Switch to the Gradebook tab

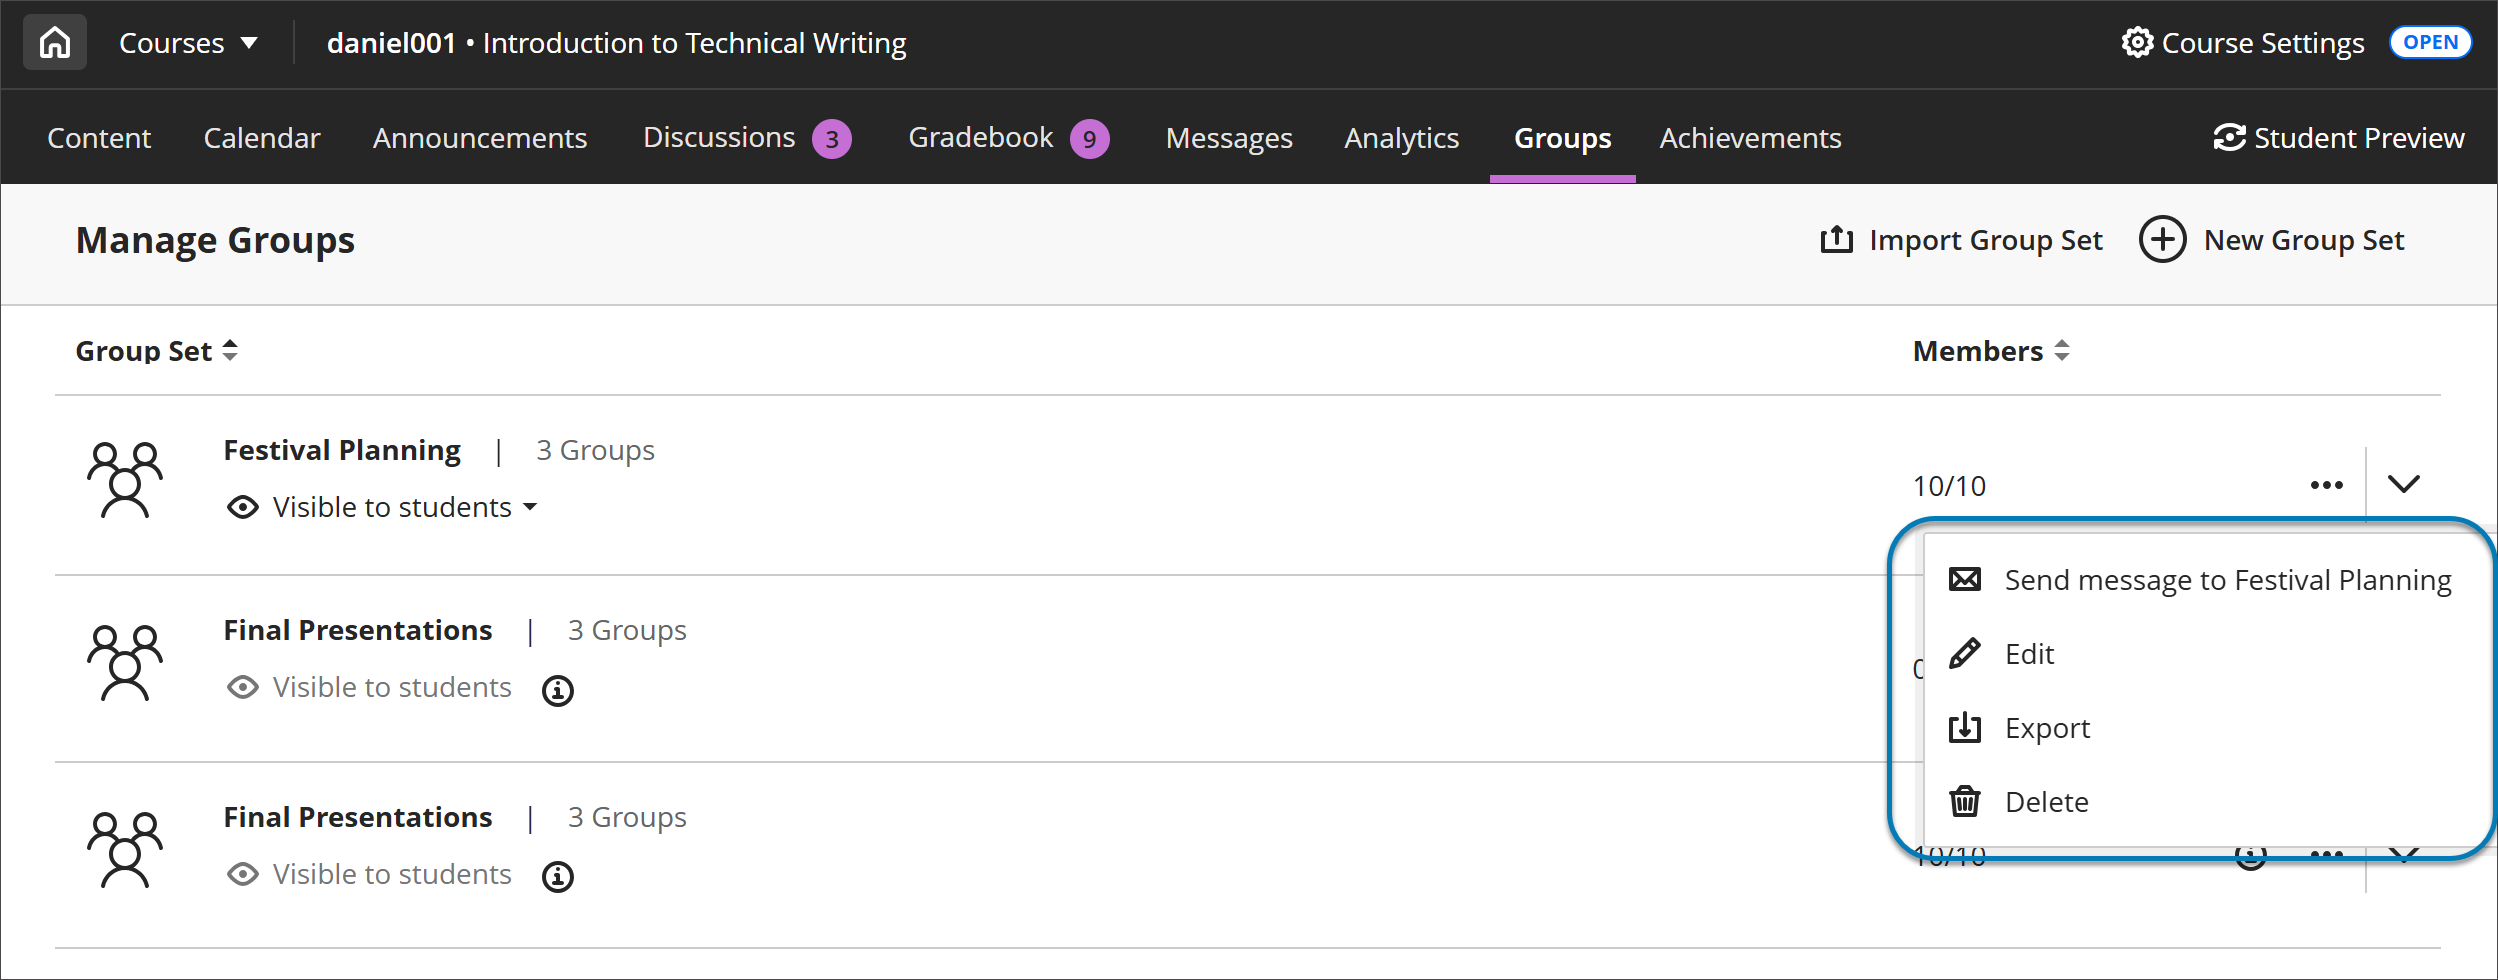click(981, 137)
